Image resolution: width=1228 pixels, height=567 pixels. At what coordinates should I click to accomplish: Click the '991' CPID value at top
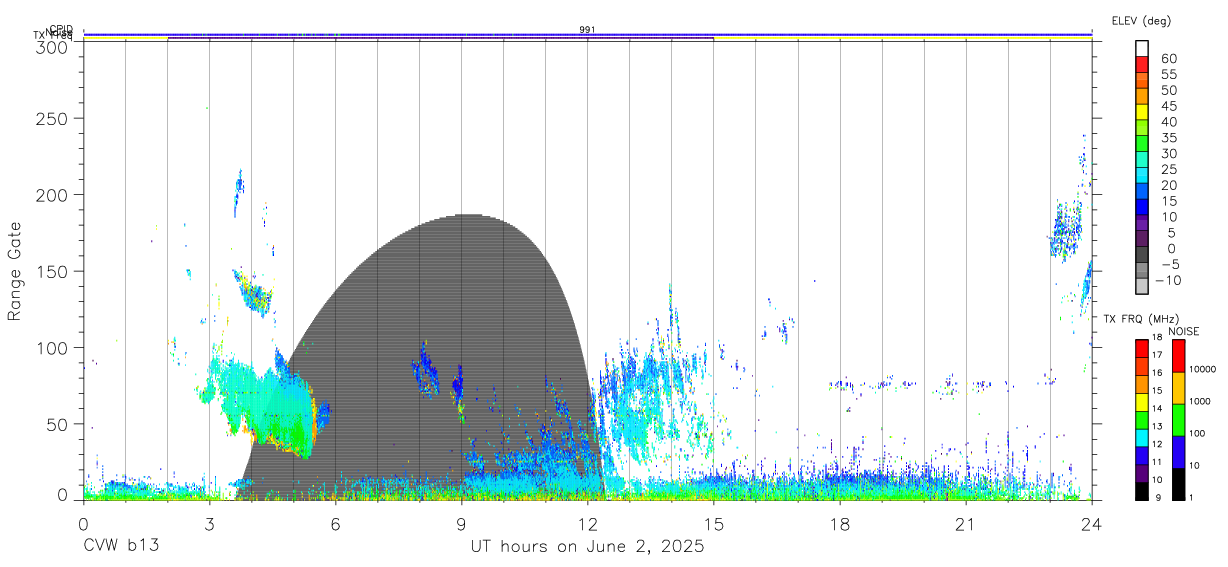point(588,30)
